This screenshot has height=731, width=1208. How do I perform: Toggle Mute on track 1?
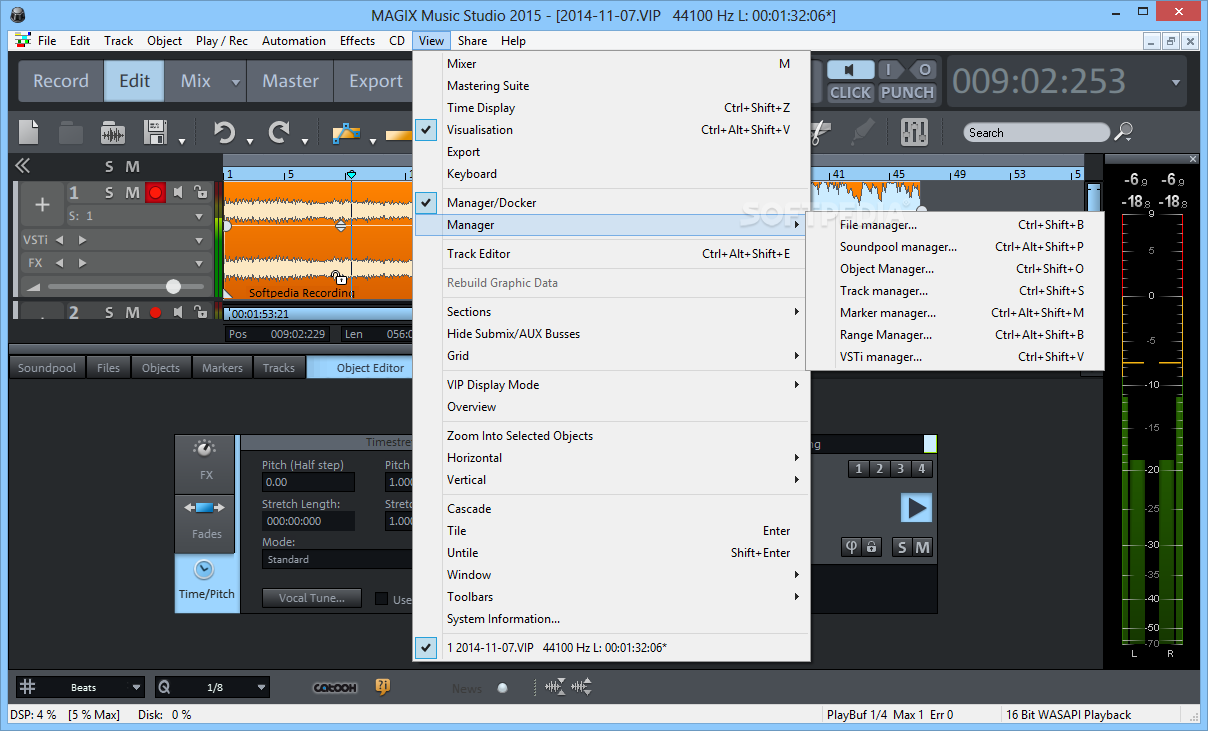(x=132, y=192)
